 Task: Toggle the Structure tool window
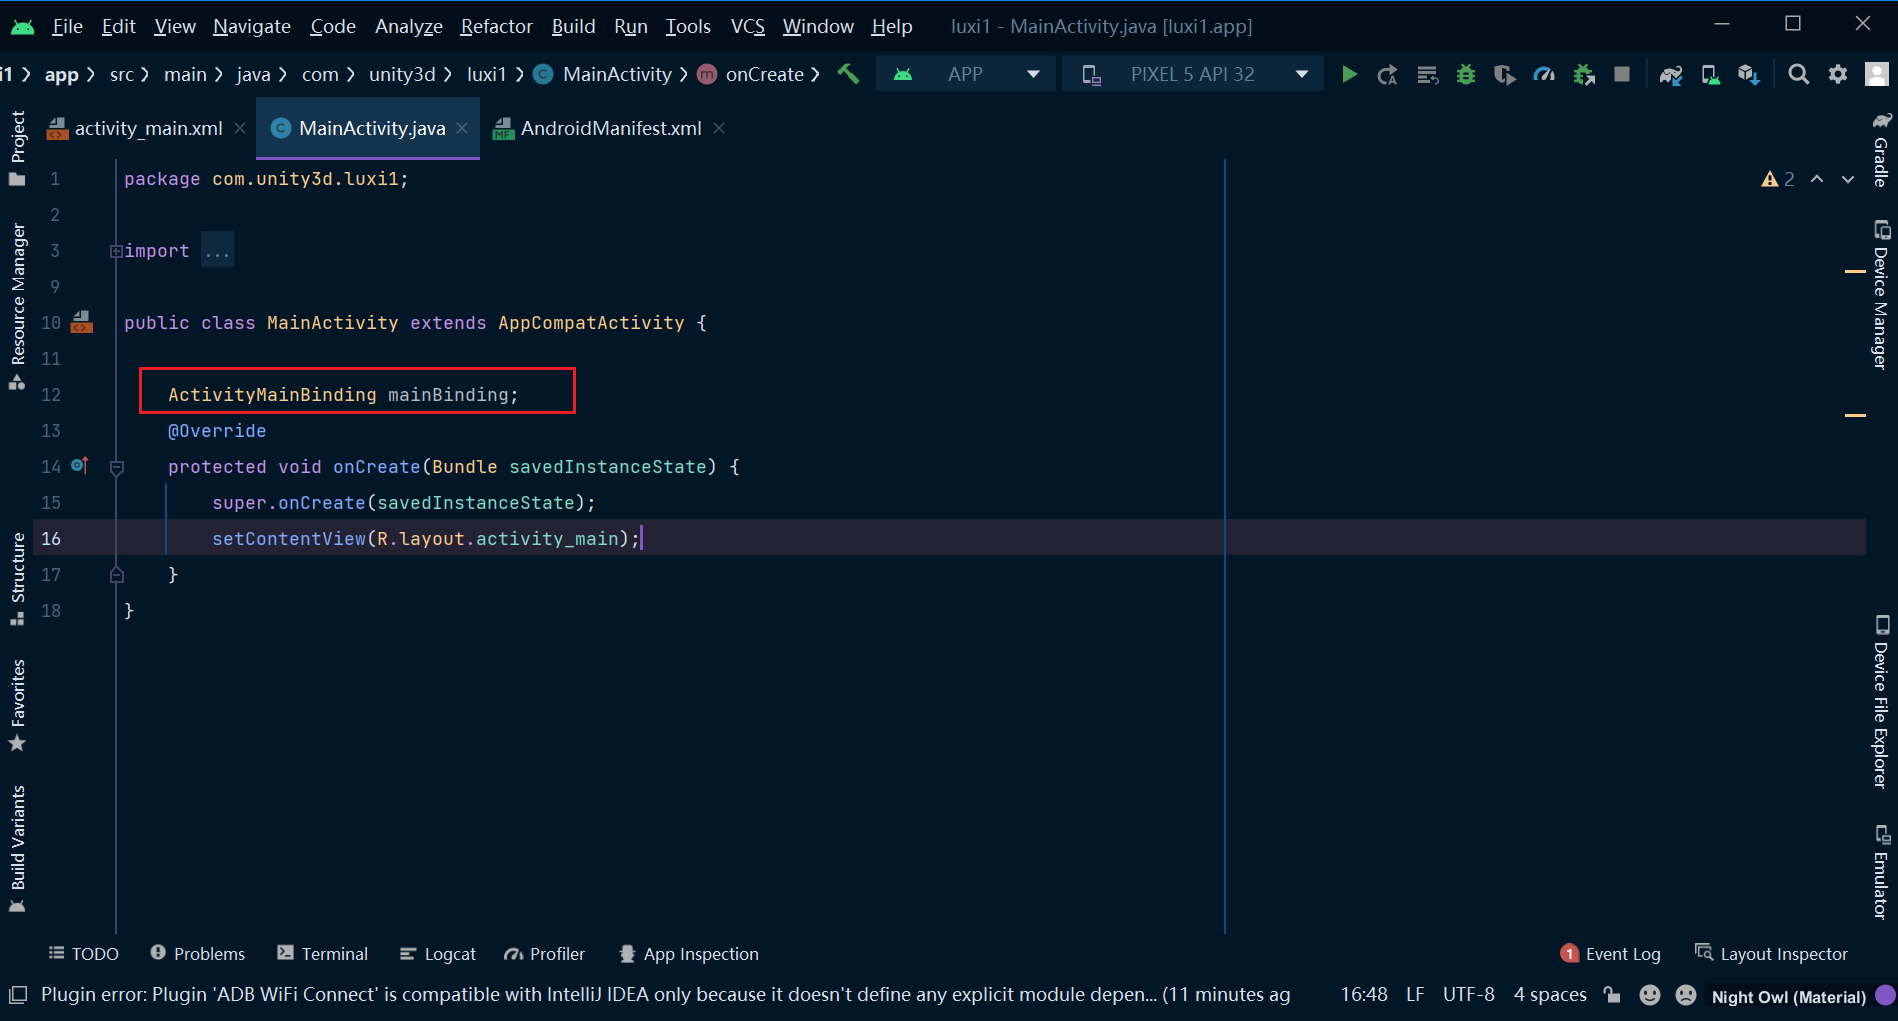click(x=18, y=579)
